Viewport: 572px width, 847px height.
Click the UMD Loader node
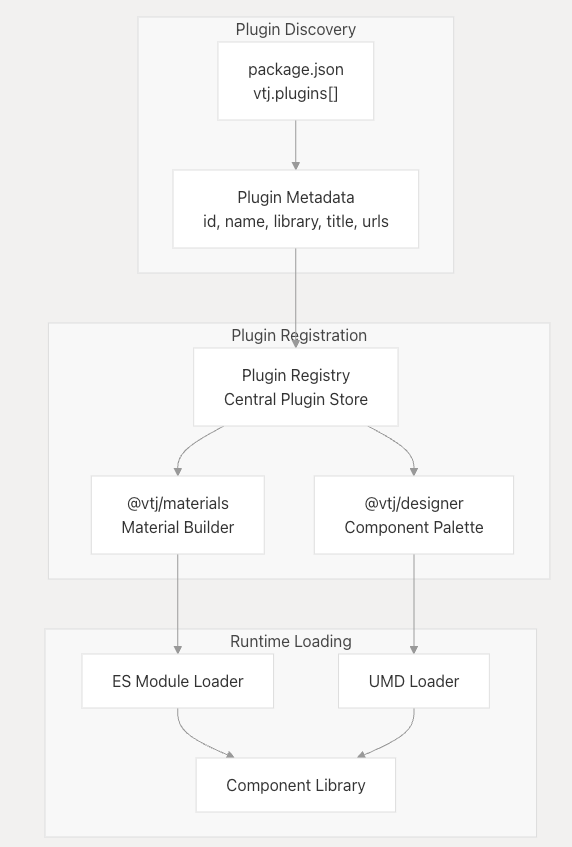tap(414, 681)
